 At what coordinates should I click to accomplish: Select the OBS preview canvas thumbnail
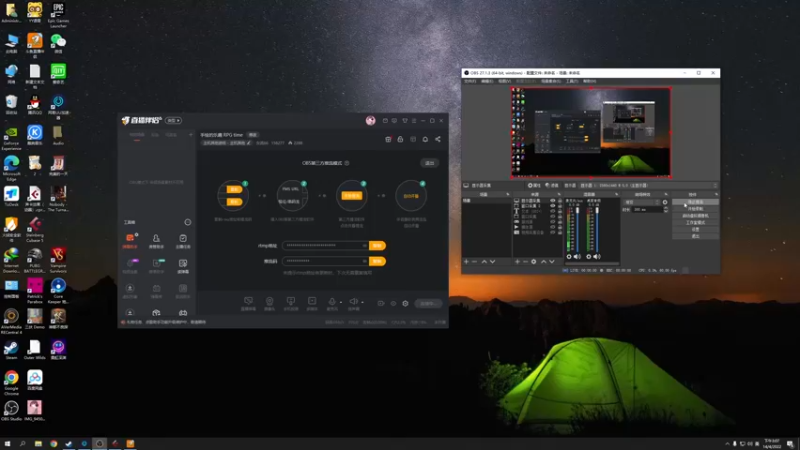tap(591, 133)
